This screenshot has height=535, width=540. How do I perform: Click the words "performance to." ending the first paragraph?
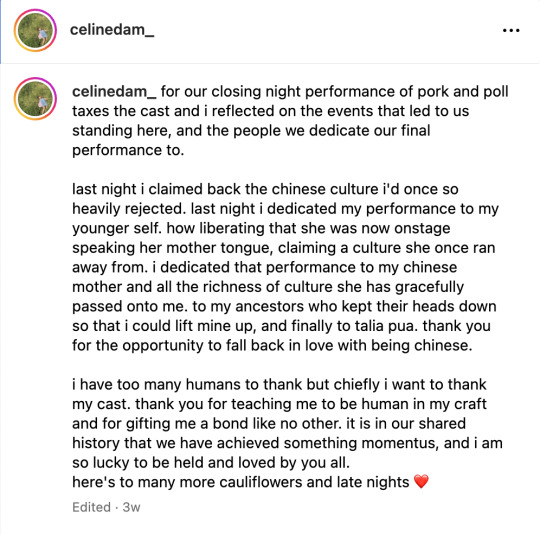[128, 151]
